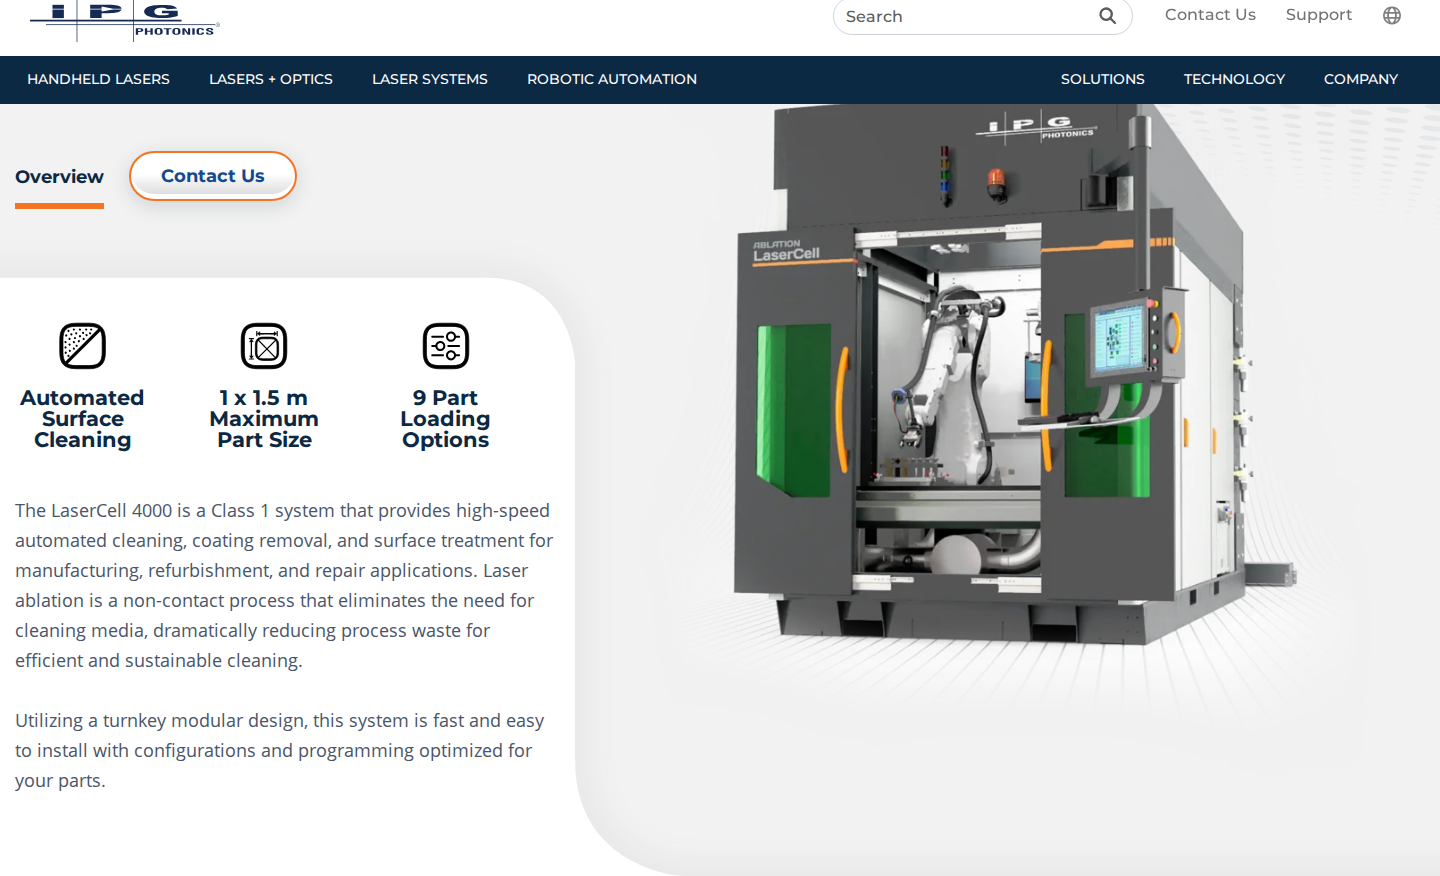Image resolution: width=1440 pixels, height=876 pixels.
Task: Follow the Contact Us link in header
Action: [x=1210, y=15]
